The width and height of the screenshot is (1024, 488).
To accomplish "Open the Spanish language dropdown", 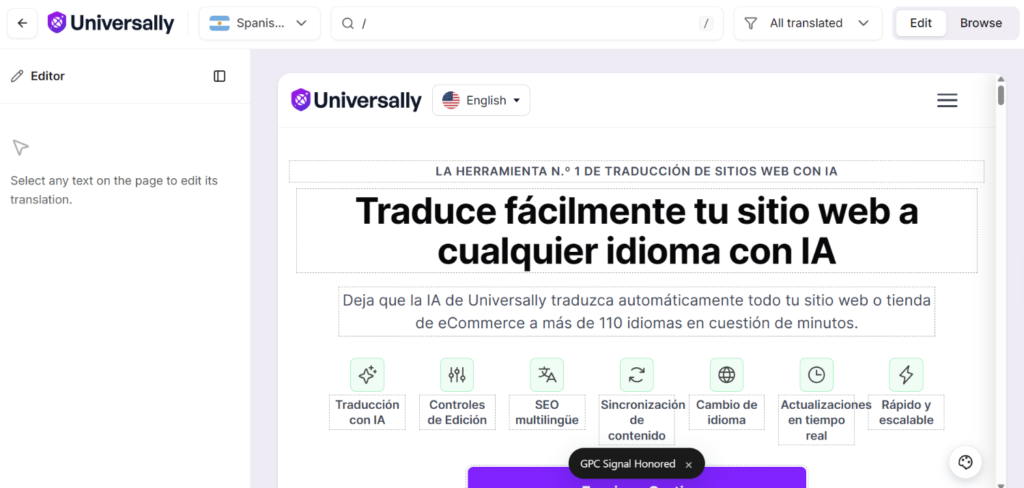I will (259, 24).
